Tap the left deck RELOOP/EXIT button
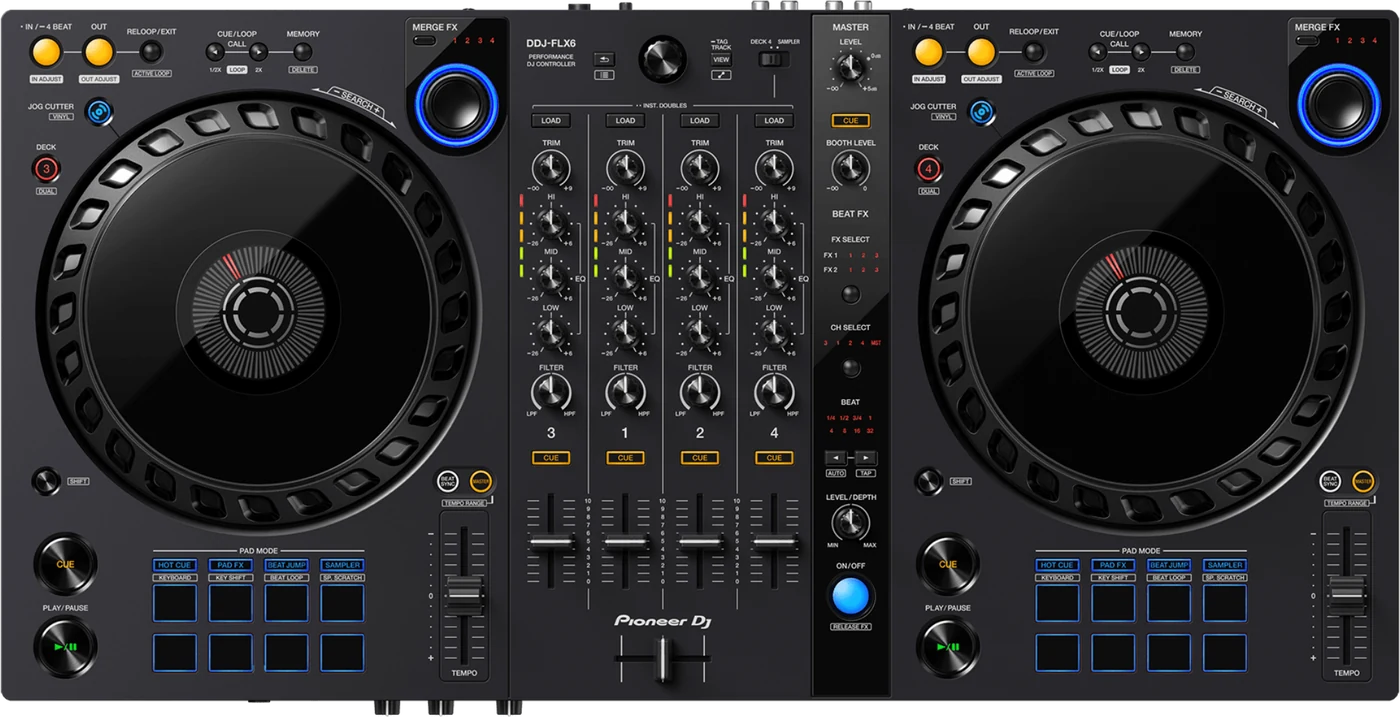 coord(151,52)
